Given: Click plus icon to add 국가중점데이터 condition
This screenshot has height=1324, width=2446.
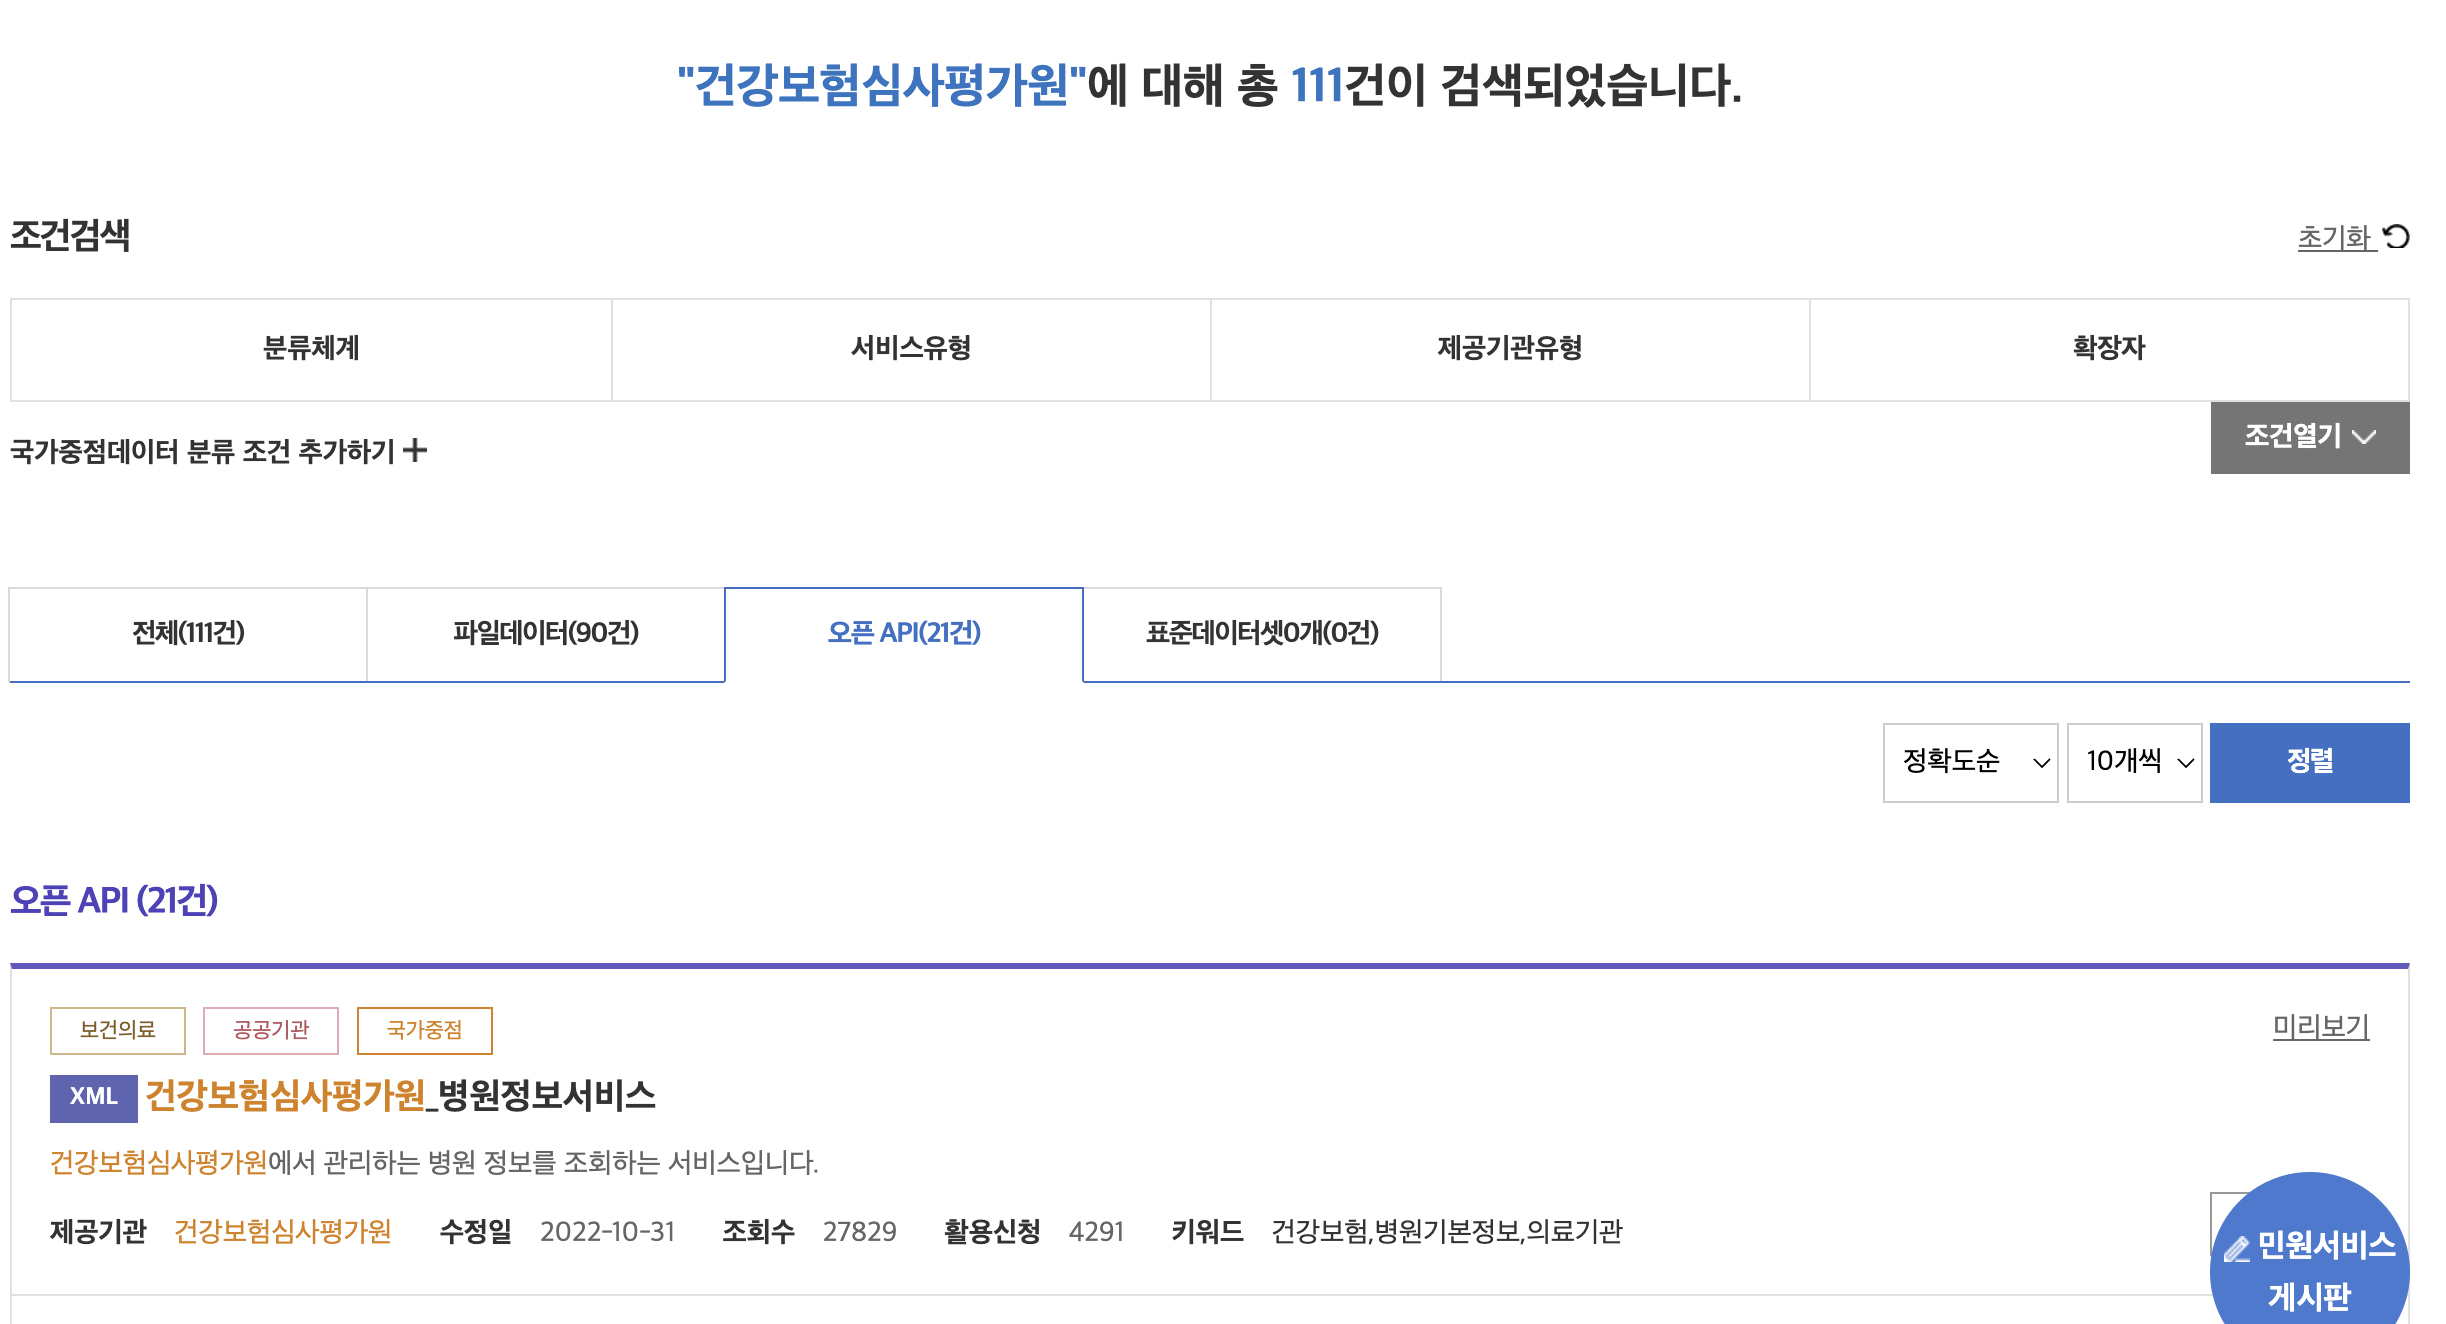Looking at the screenshot, I should (x=415, y=451).
